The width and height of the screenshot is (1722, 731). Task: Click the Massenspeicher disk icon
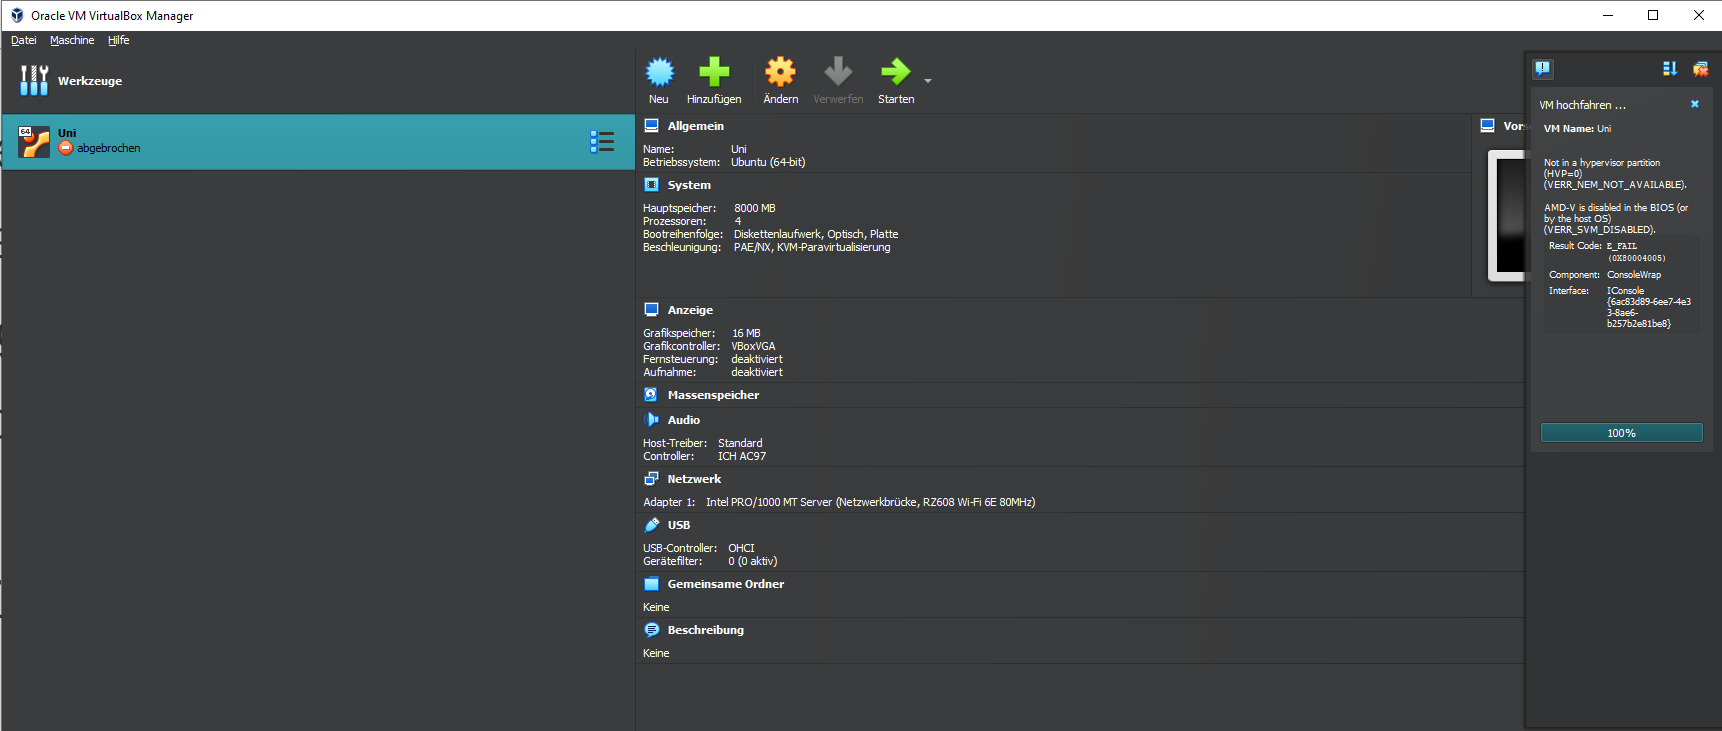(x=652, y=395)
